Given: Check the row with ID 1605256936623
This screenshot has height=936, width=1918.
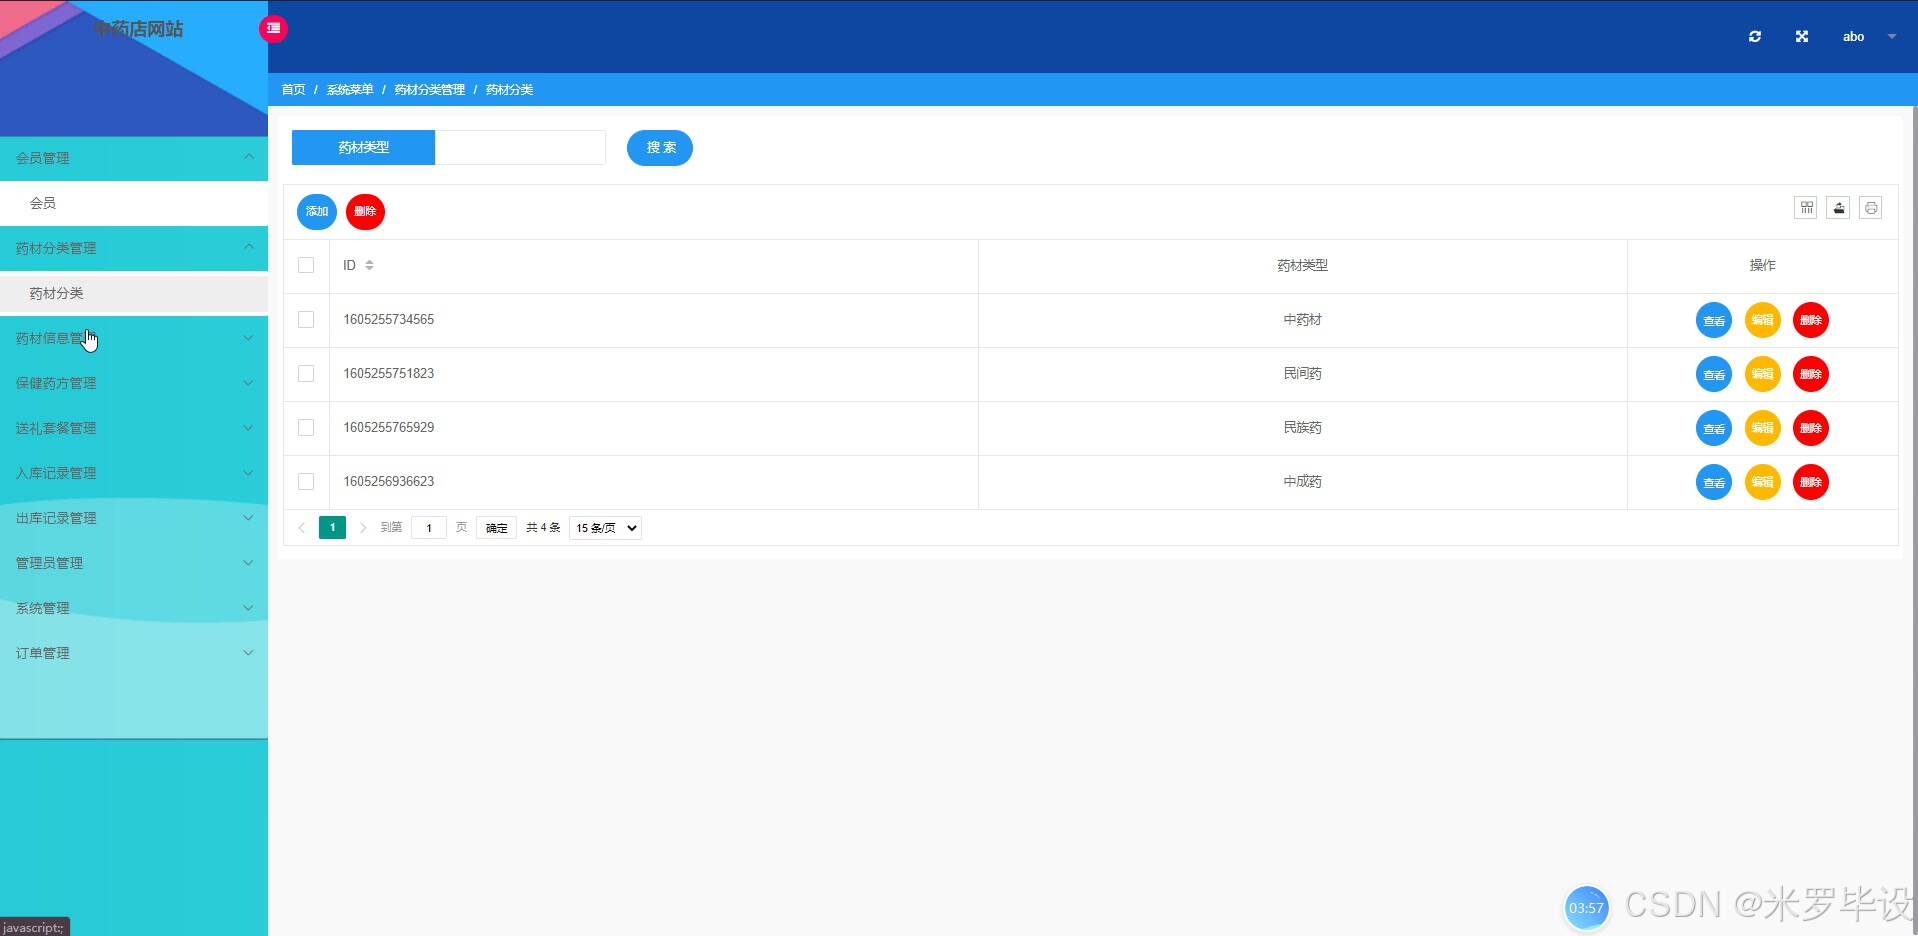Looking at the screenshot, I should [x=306, y=481].
